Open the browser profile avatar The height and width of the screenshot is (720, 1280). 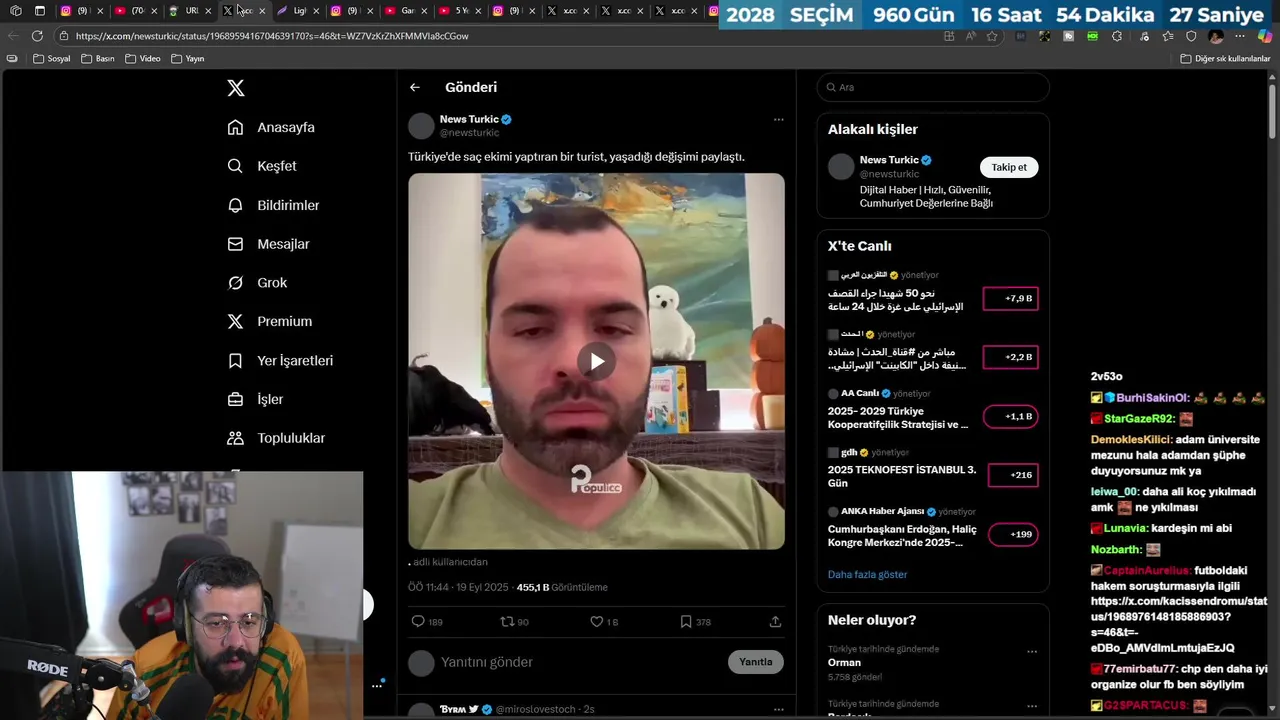point(1216,36)
